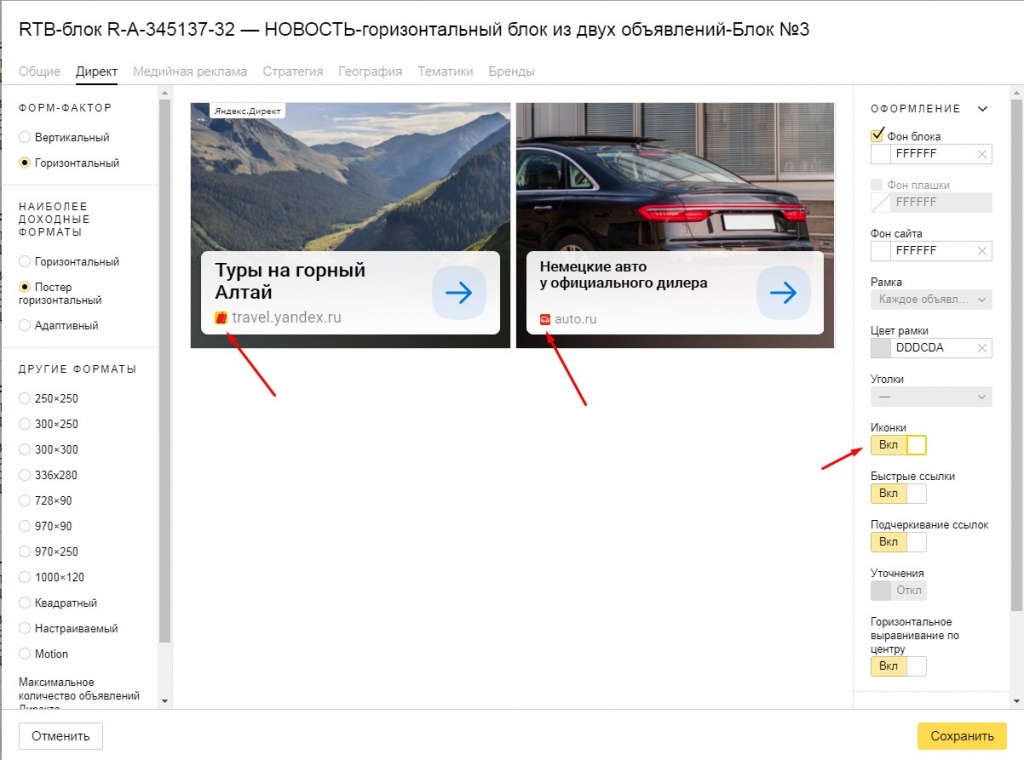Image resolution: width=1024 pixels, height=760 pixels.
Task: Select the Motion format
Action: click(25, 654)
